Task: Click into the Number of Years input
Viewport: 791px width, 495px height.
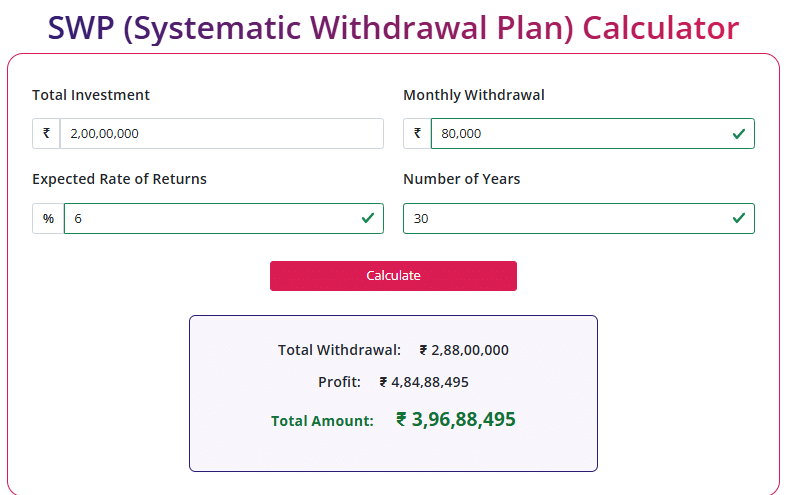Action: [565, 219]
